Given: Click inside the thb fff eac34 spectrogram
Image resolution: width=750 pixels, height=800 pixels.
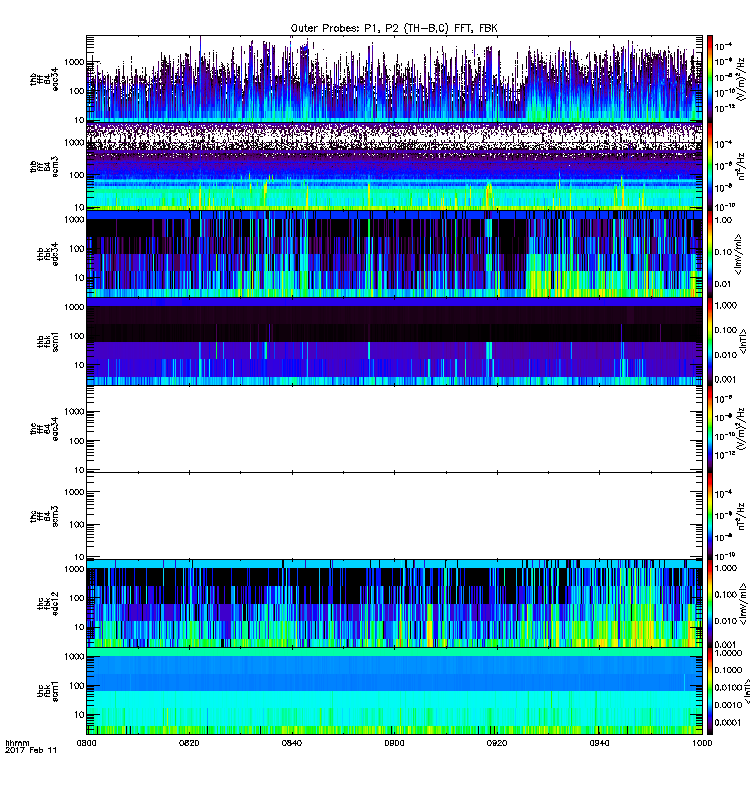Looking at the screenshot, I should tap(394, 79).
